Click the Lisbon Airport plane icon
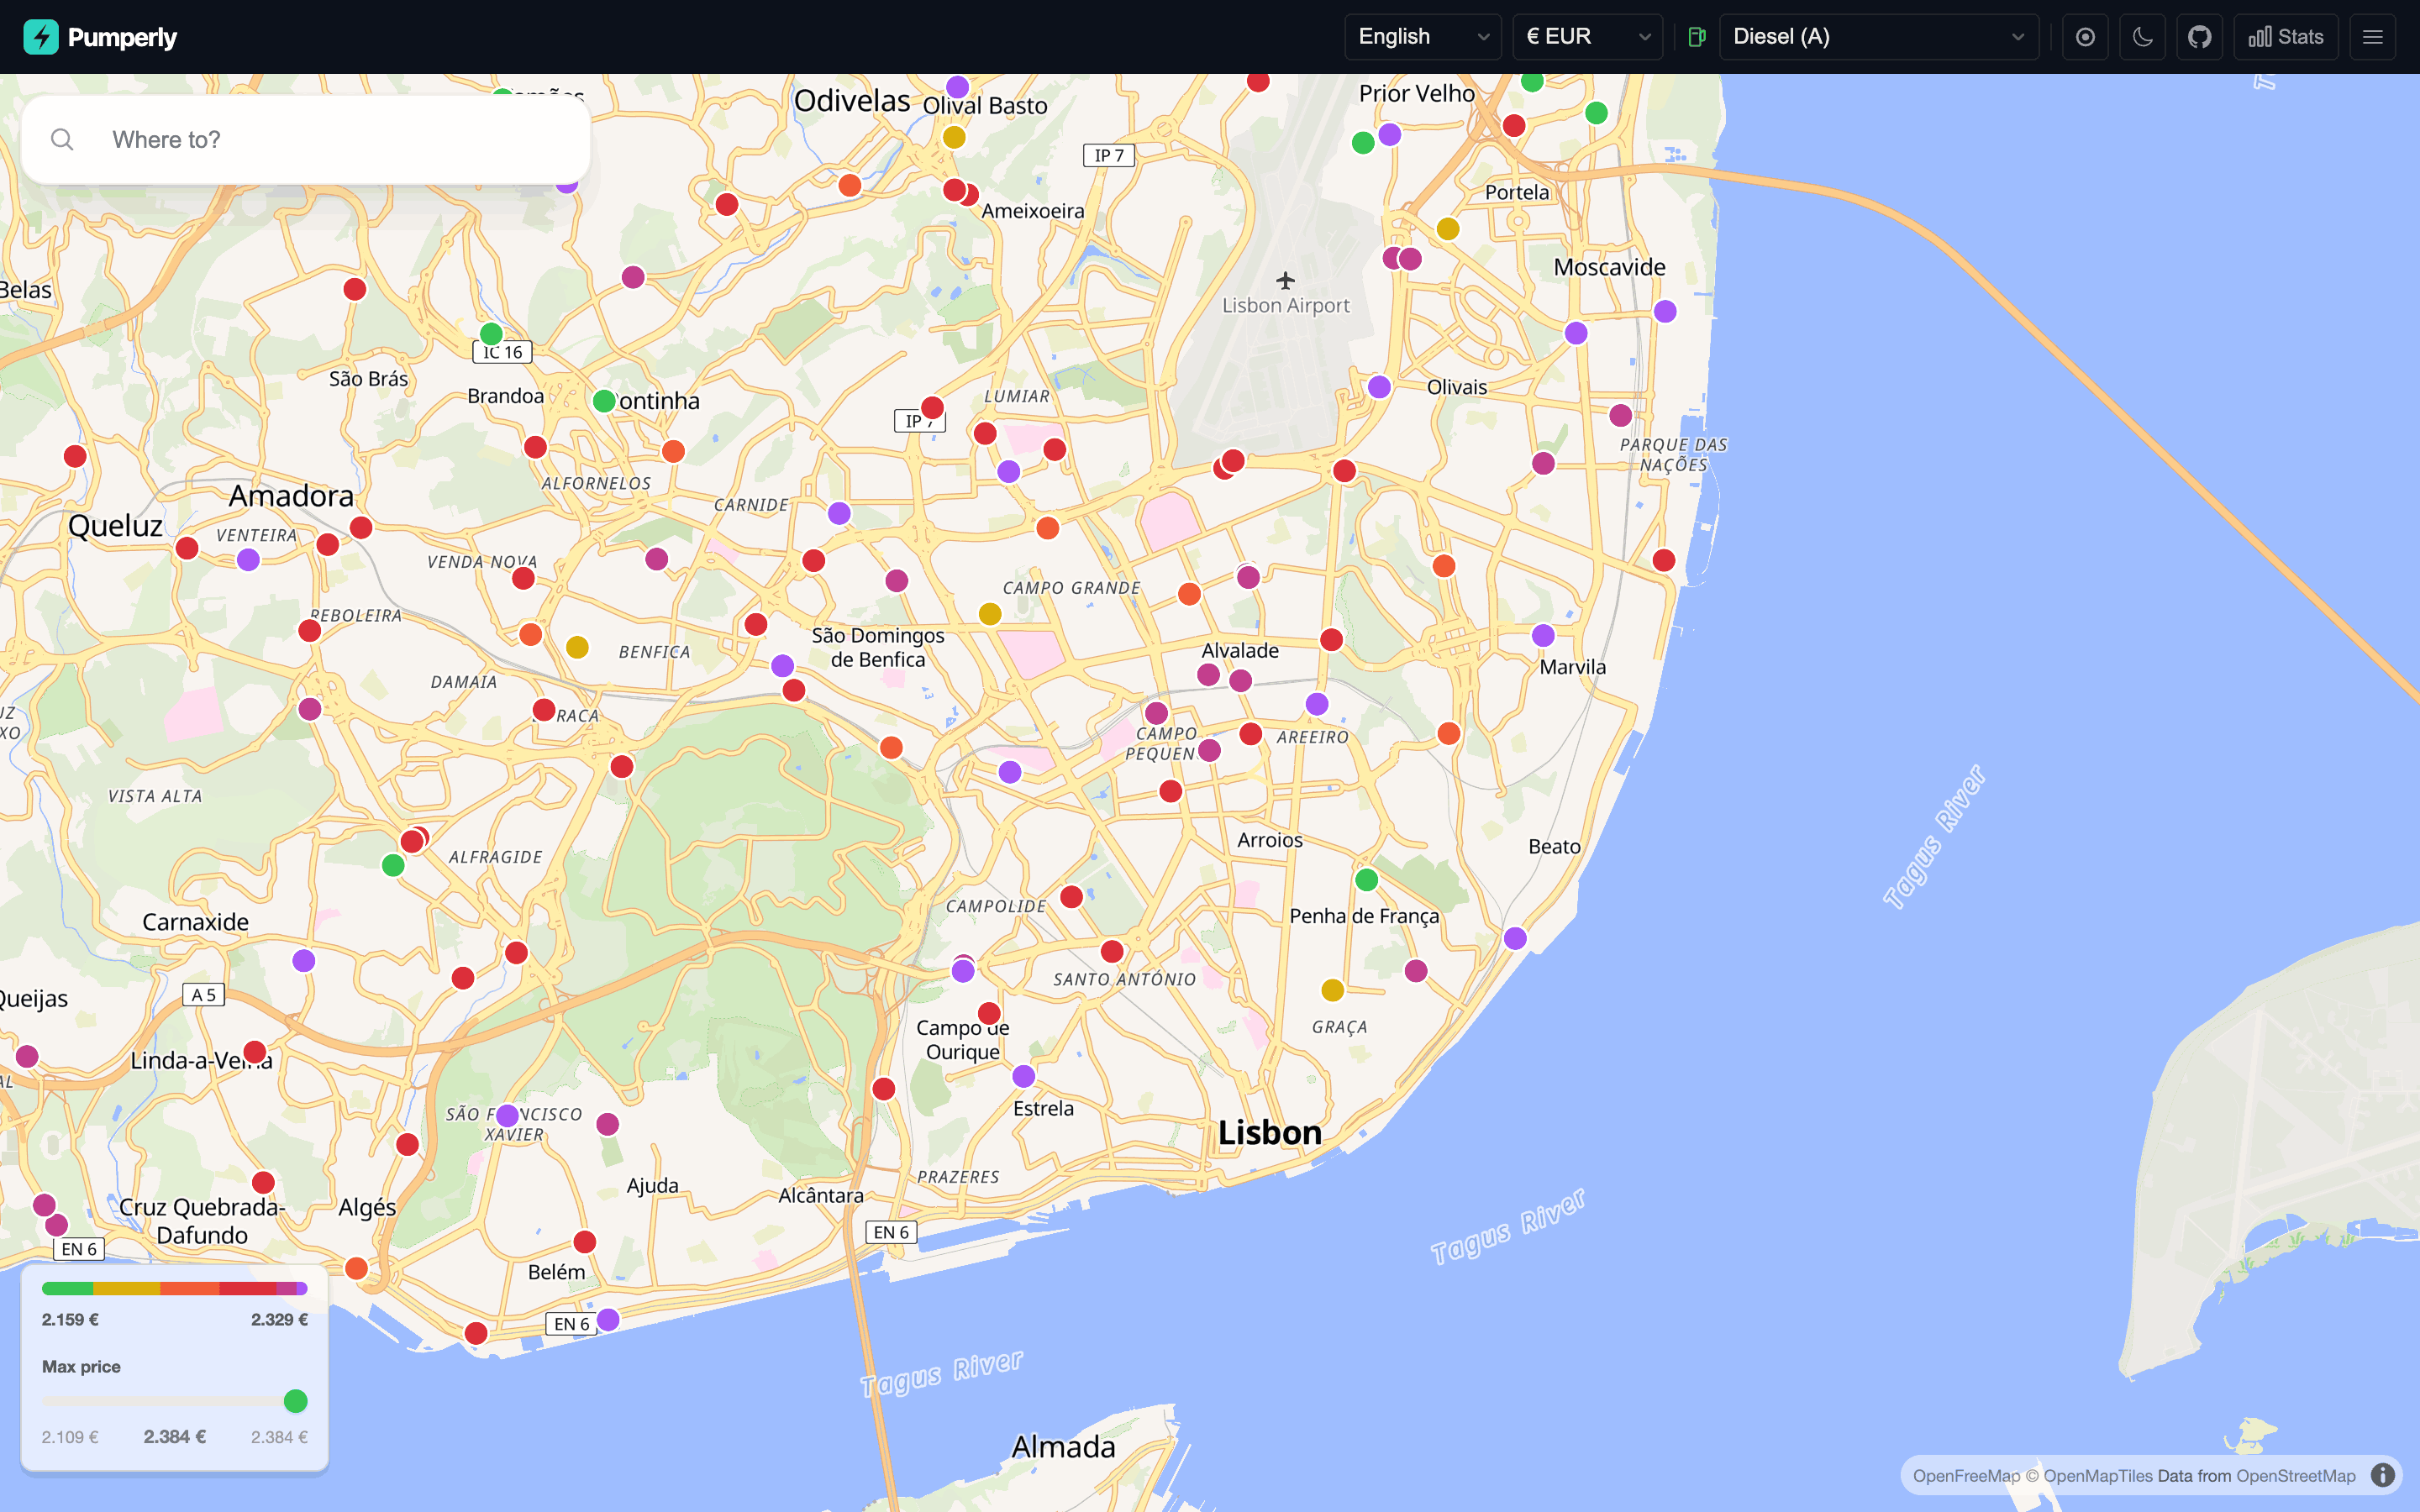The height and width of the screenshot is (1512, 2420). (x=1285, y=280)
